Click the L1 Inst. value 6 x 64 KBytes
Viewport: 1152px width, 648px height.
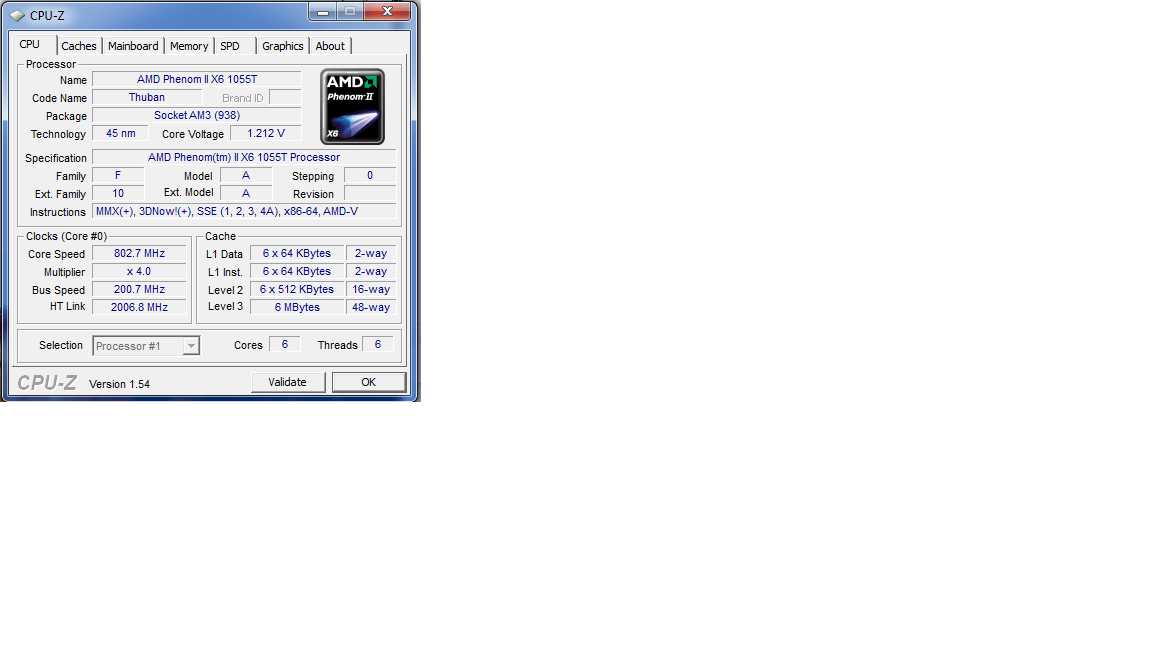tap(297, 271)
